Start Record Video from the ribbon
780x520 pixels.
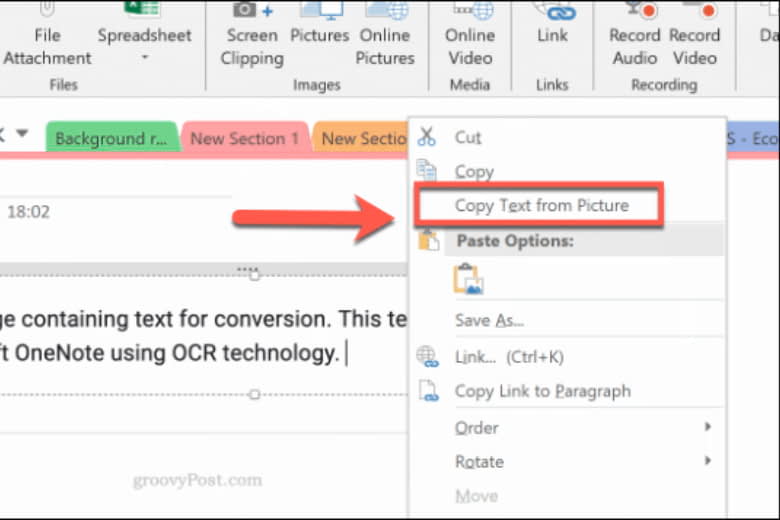[x=694, y=12]
